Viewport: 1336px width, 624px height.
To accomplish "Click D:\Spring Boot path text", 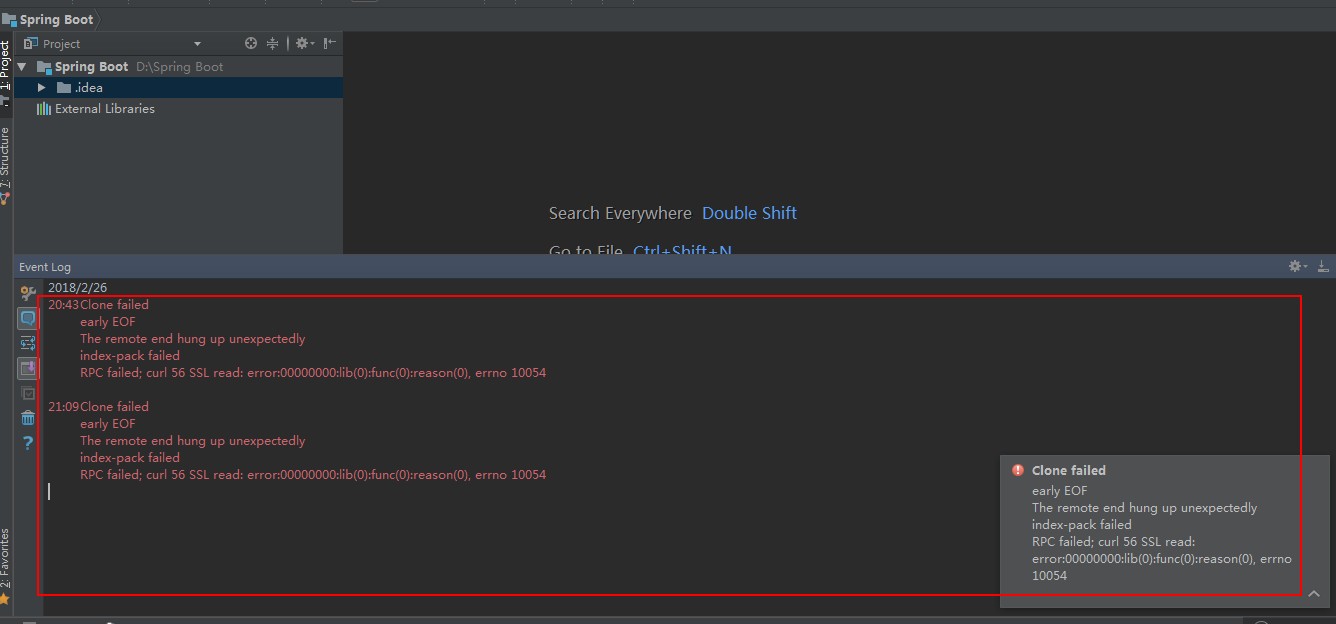I will [x=180, y=66].
